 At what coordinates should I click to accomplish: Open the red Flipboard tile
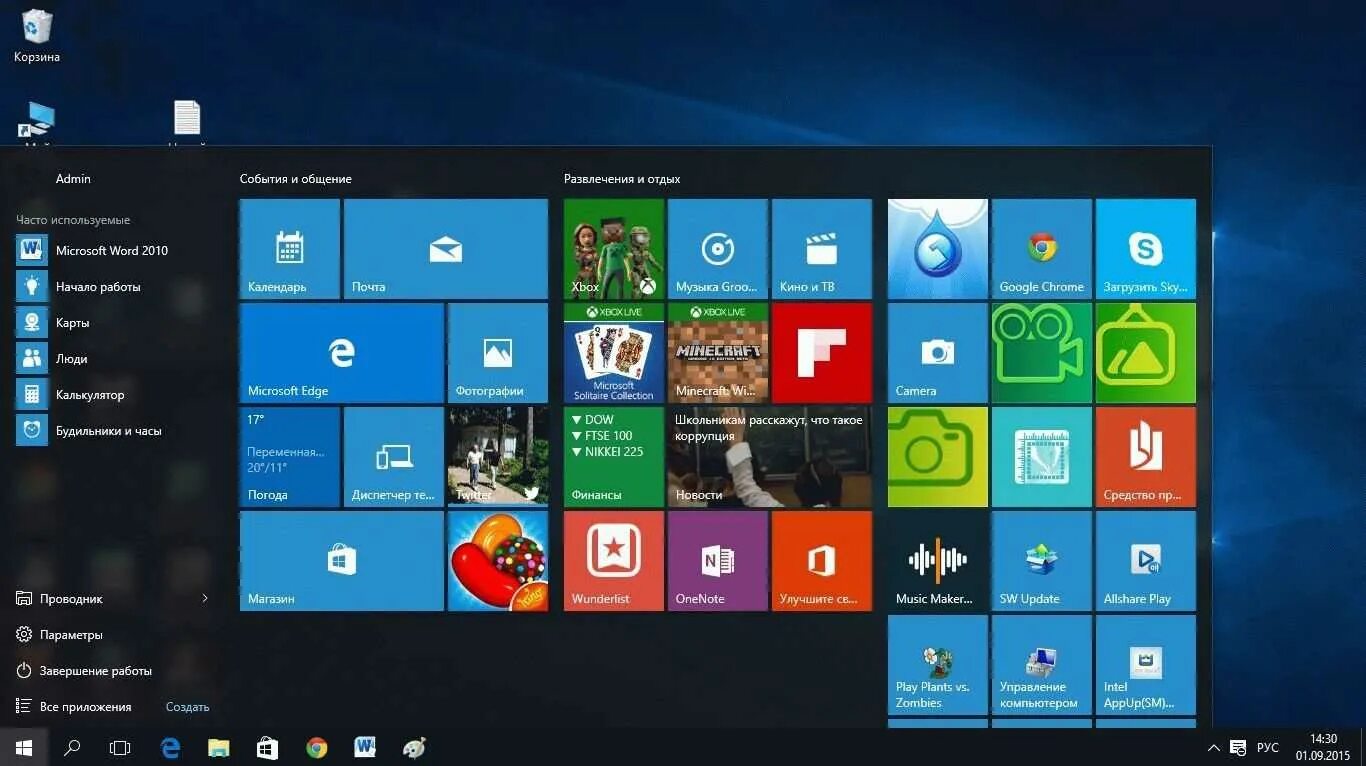click(x=822, y=353)
